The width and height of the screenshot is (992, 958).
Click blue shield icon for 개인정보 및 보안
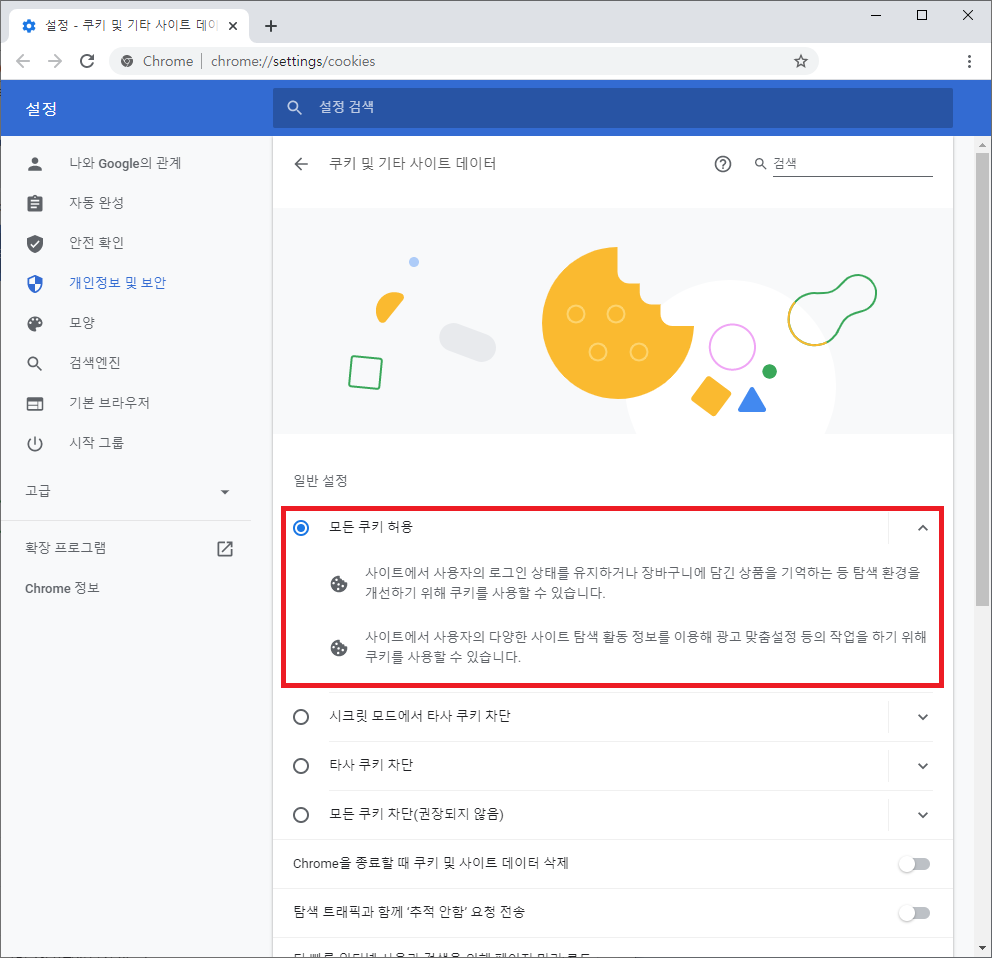click(35, 283)
